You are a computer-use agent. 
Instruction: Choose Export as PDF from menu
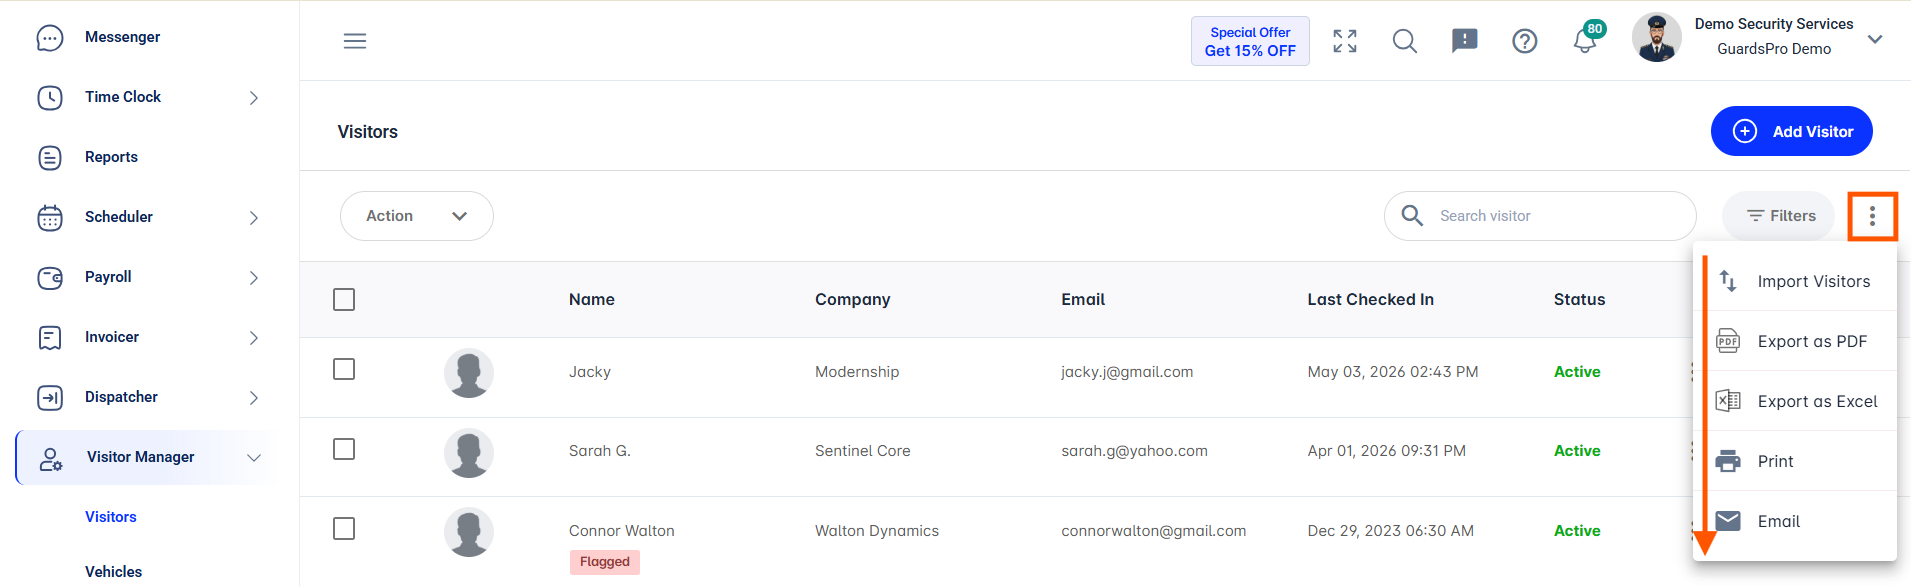1795,341
